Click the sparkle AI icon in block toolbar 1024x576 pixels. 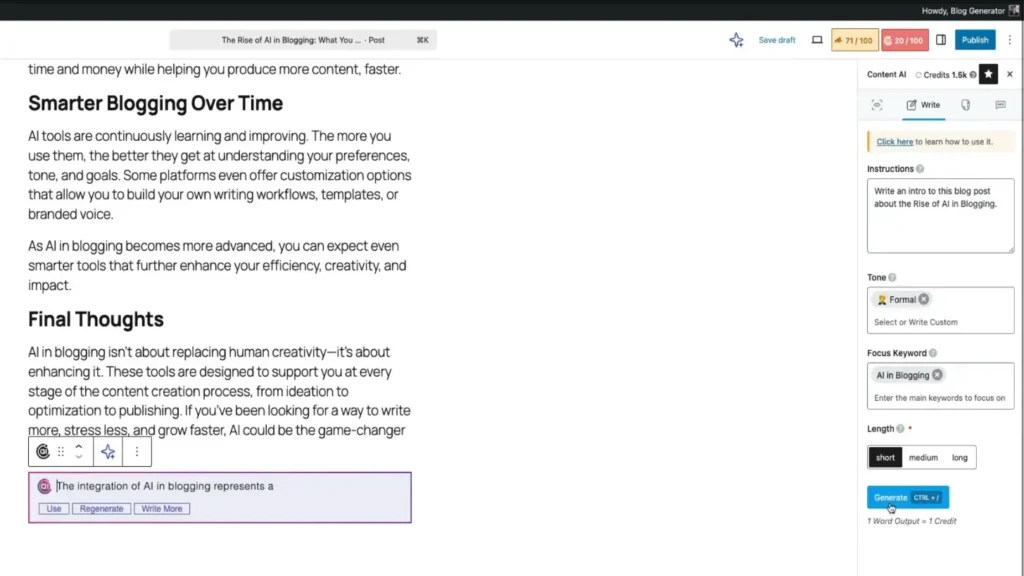click(x=108, y=452)
